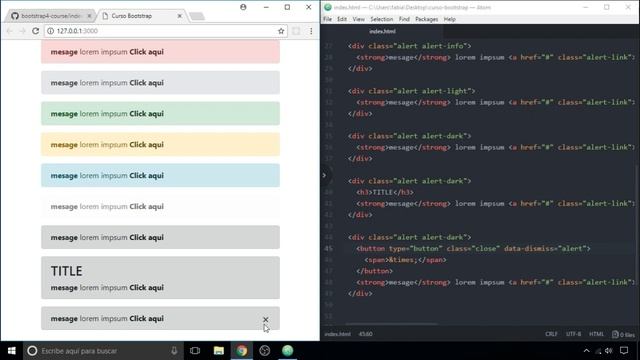Focus the 127.0.0.1:3000 address bar
Screen dimensions: 640x360
(165, 31)
